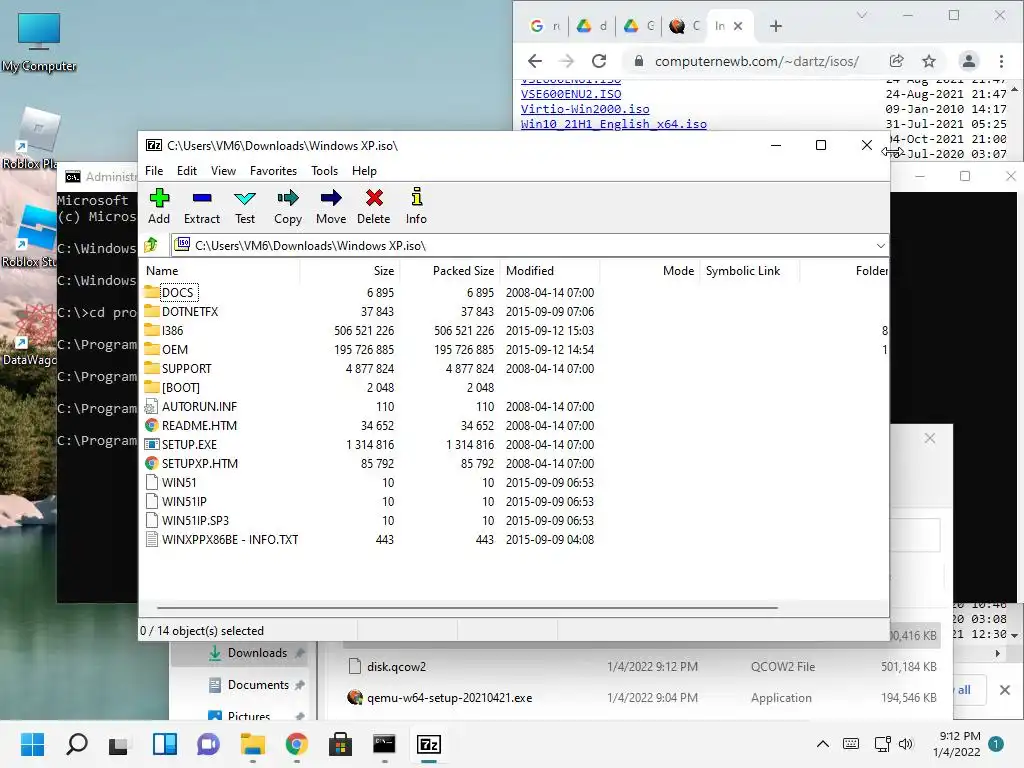Open Chrome three-dot menu

[1001, 61]
